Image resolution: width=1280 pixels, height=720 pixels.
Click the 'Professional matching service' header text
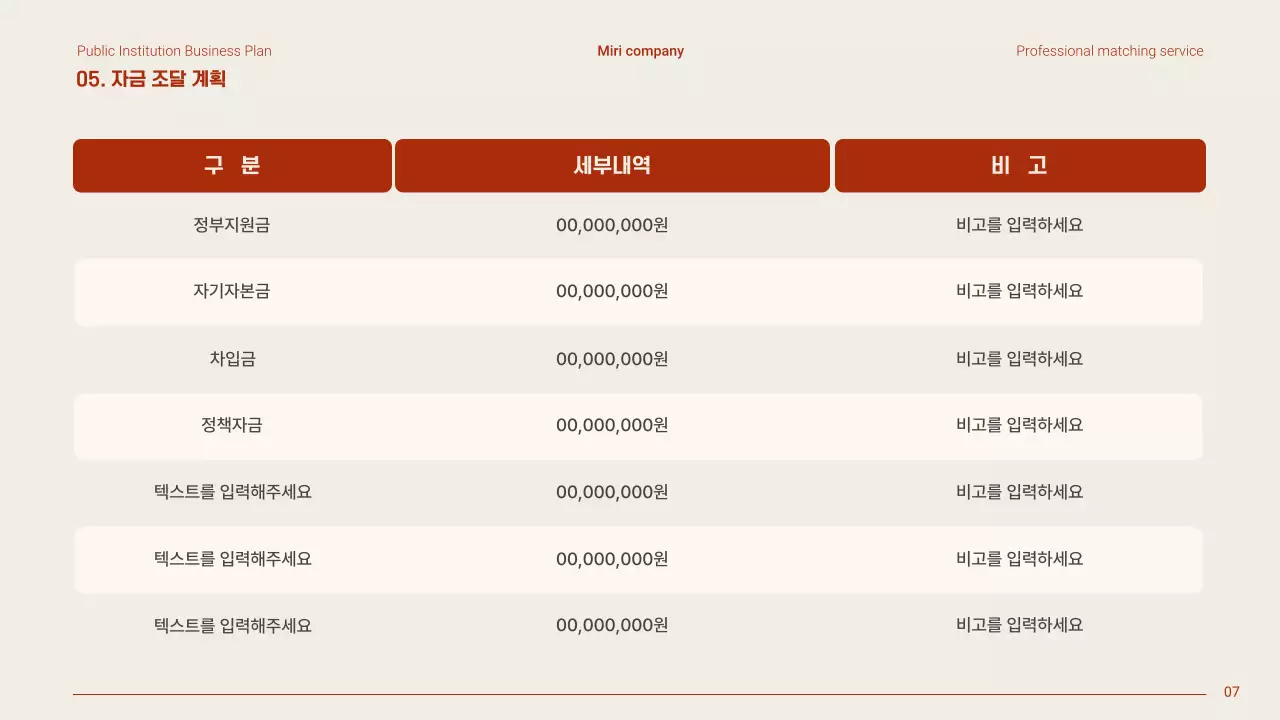click(x=1109, y=51)
